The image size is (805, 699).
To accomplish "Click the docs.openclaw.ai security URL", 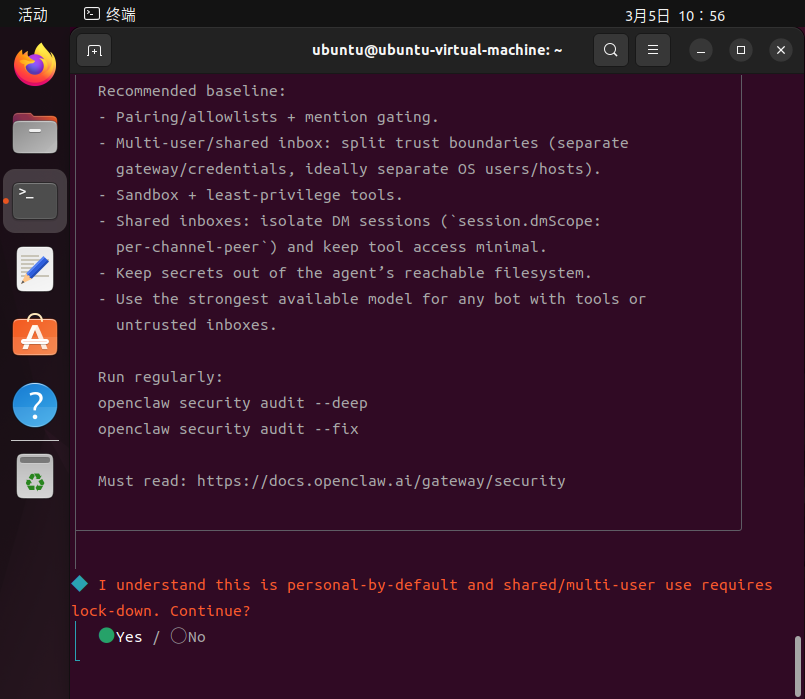I will point(381,481).
